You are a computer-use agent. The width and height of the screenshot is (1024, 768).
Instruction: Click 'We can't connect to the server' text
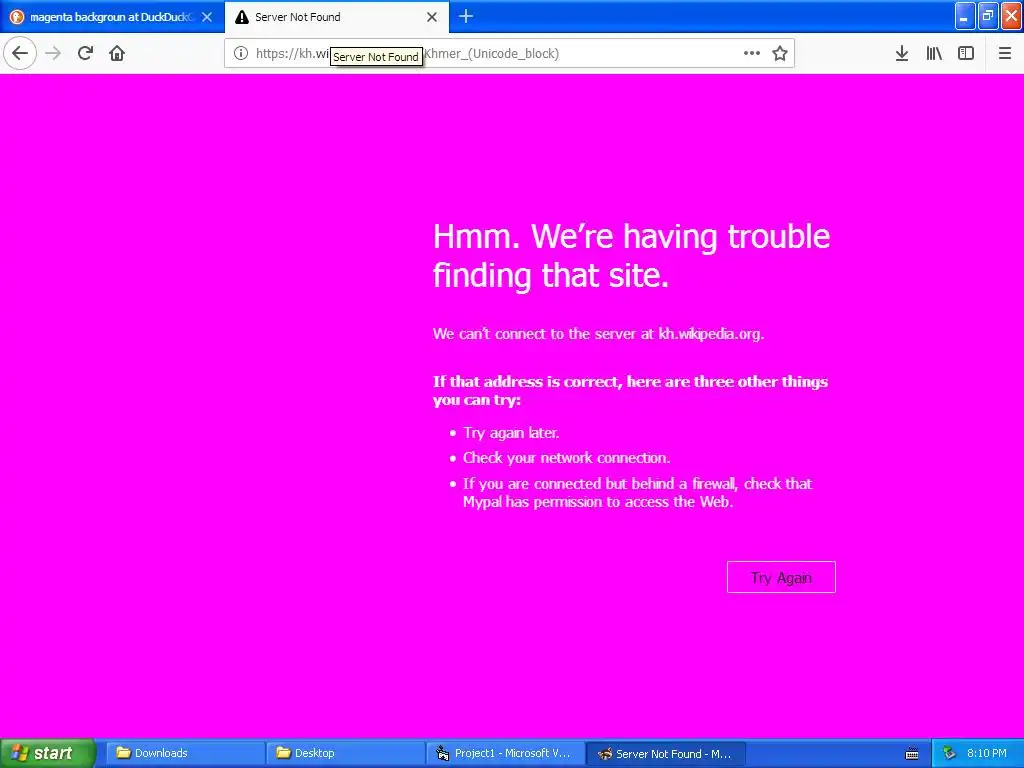598,334
